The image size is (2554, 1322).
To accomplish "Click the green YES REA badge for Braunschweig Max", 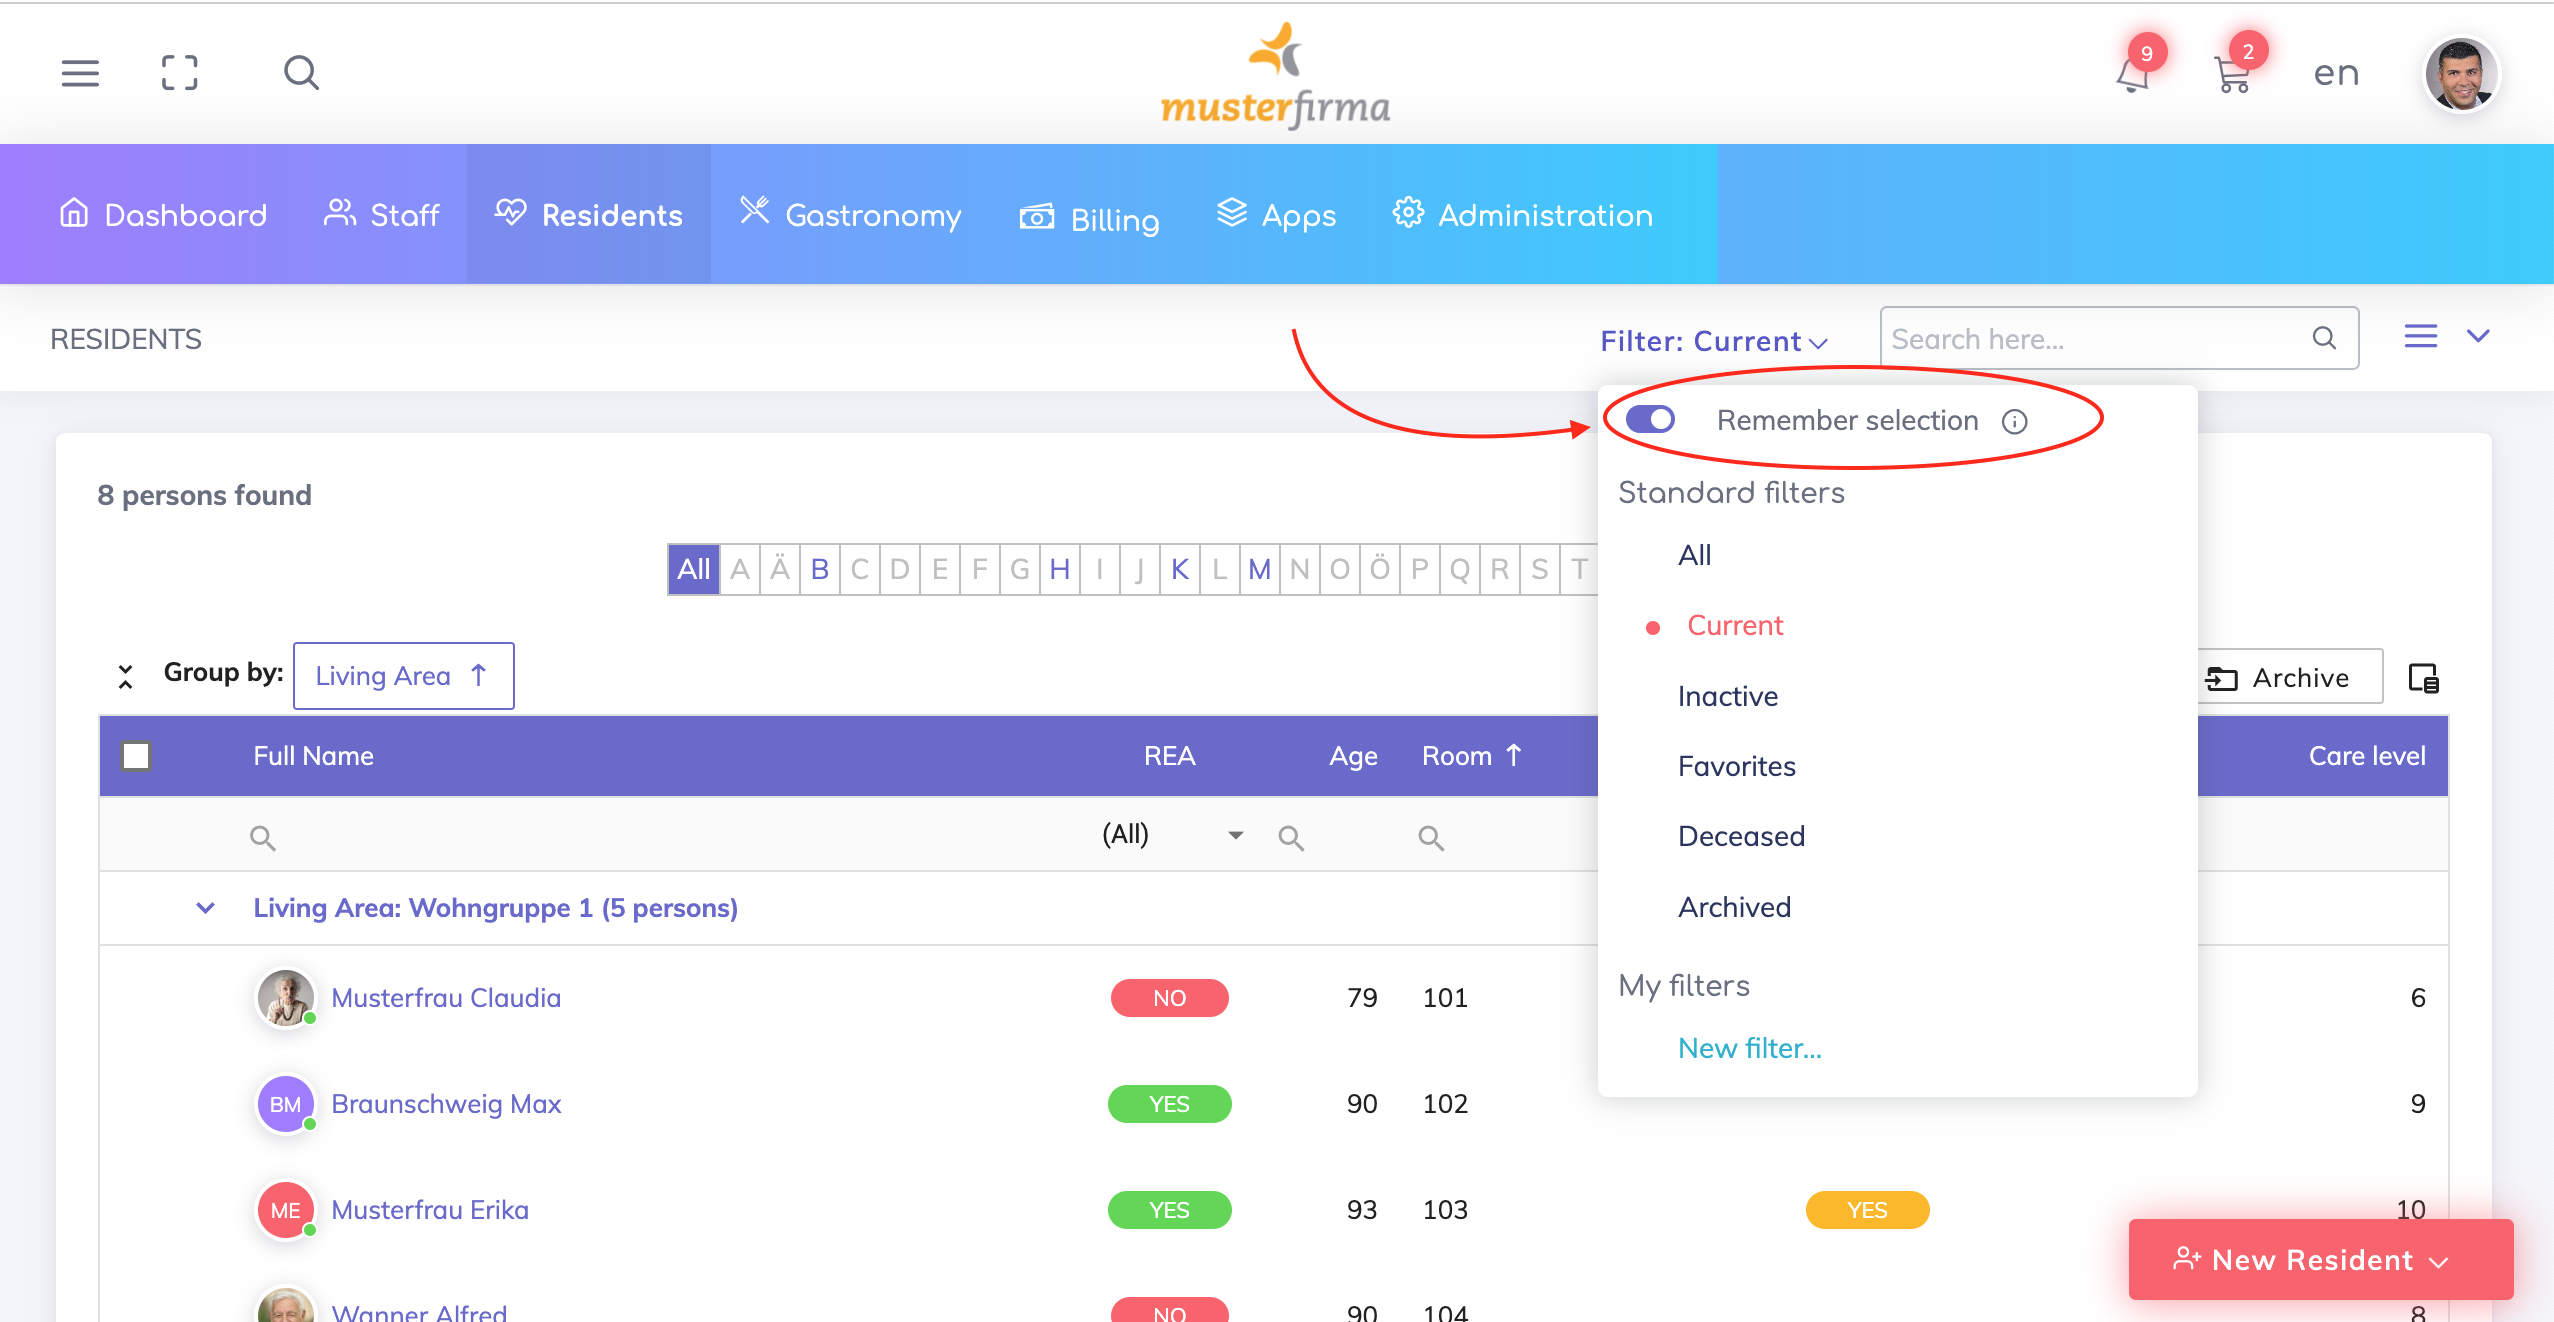I will click(1169, 1104).
